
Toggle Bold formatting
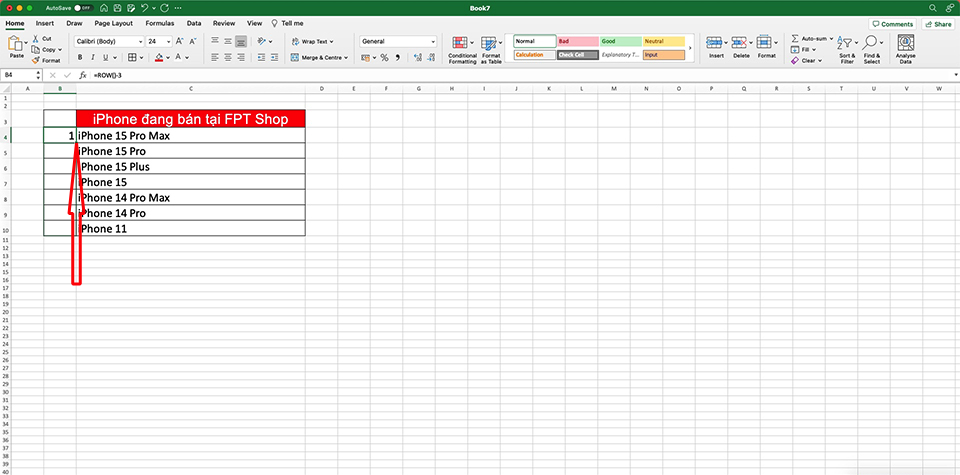coord(80,58)
